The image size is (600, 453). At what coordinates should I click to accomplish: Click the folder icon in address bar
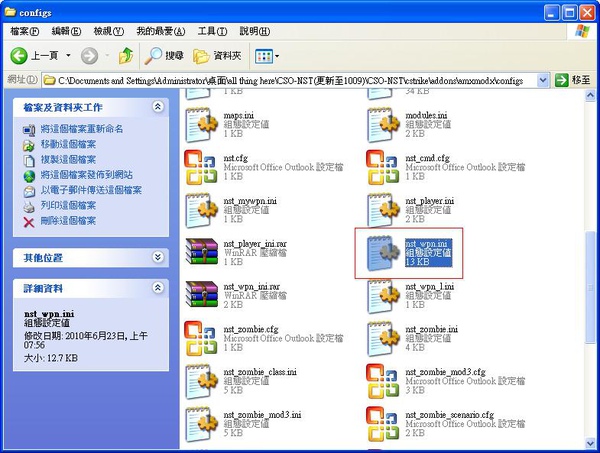pos(49,80)
